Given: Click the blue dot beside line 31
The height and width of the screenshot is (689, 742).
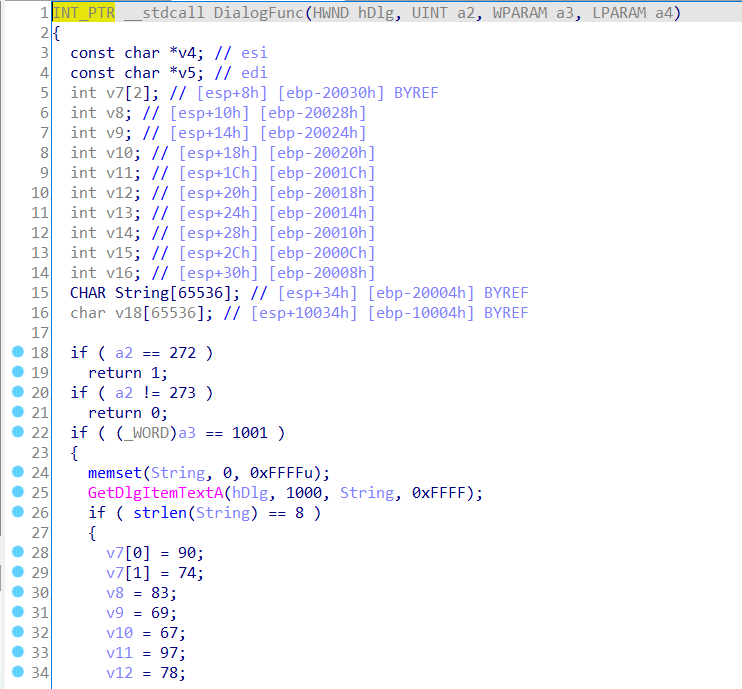Looking at the screenshot, I should (17, 612).
